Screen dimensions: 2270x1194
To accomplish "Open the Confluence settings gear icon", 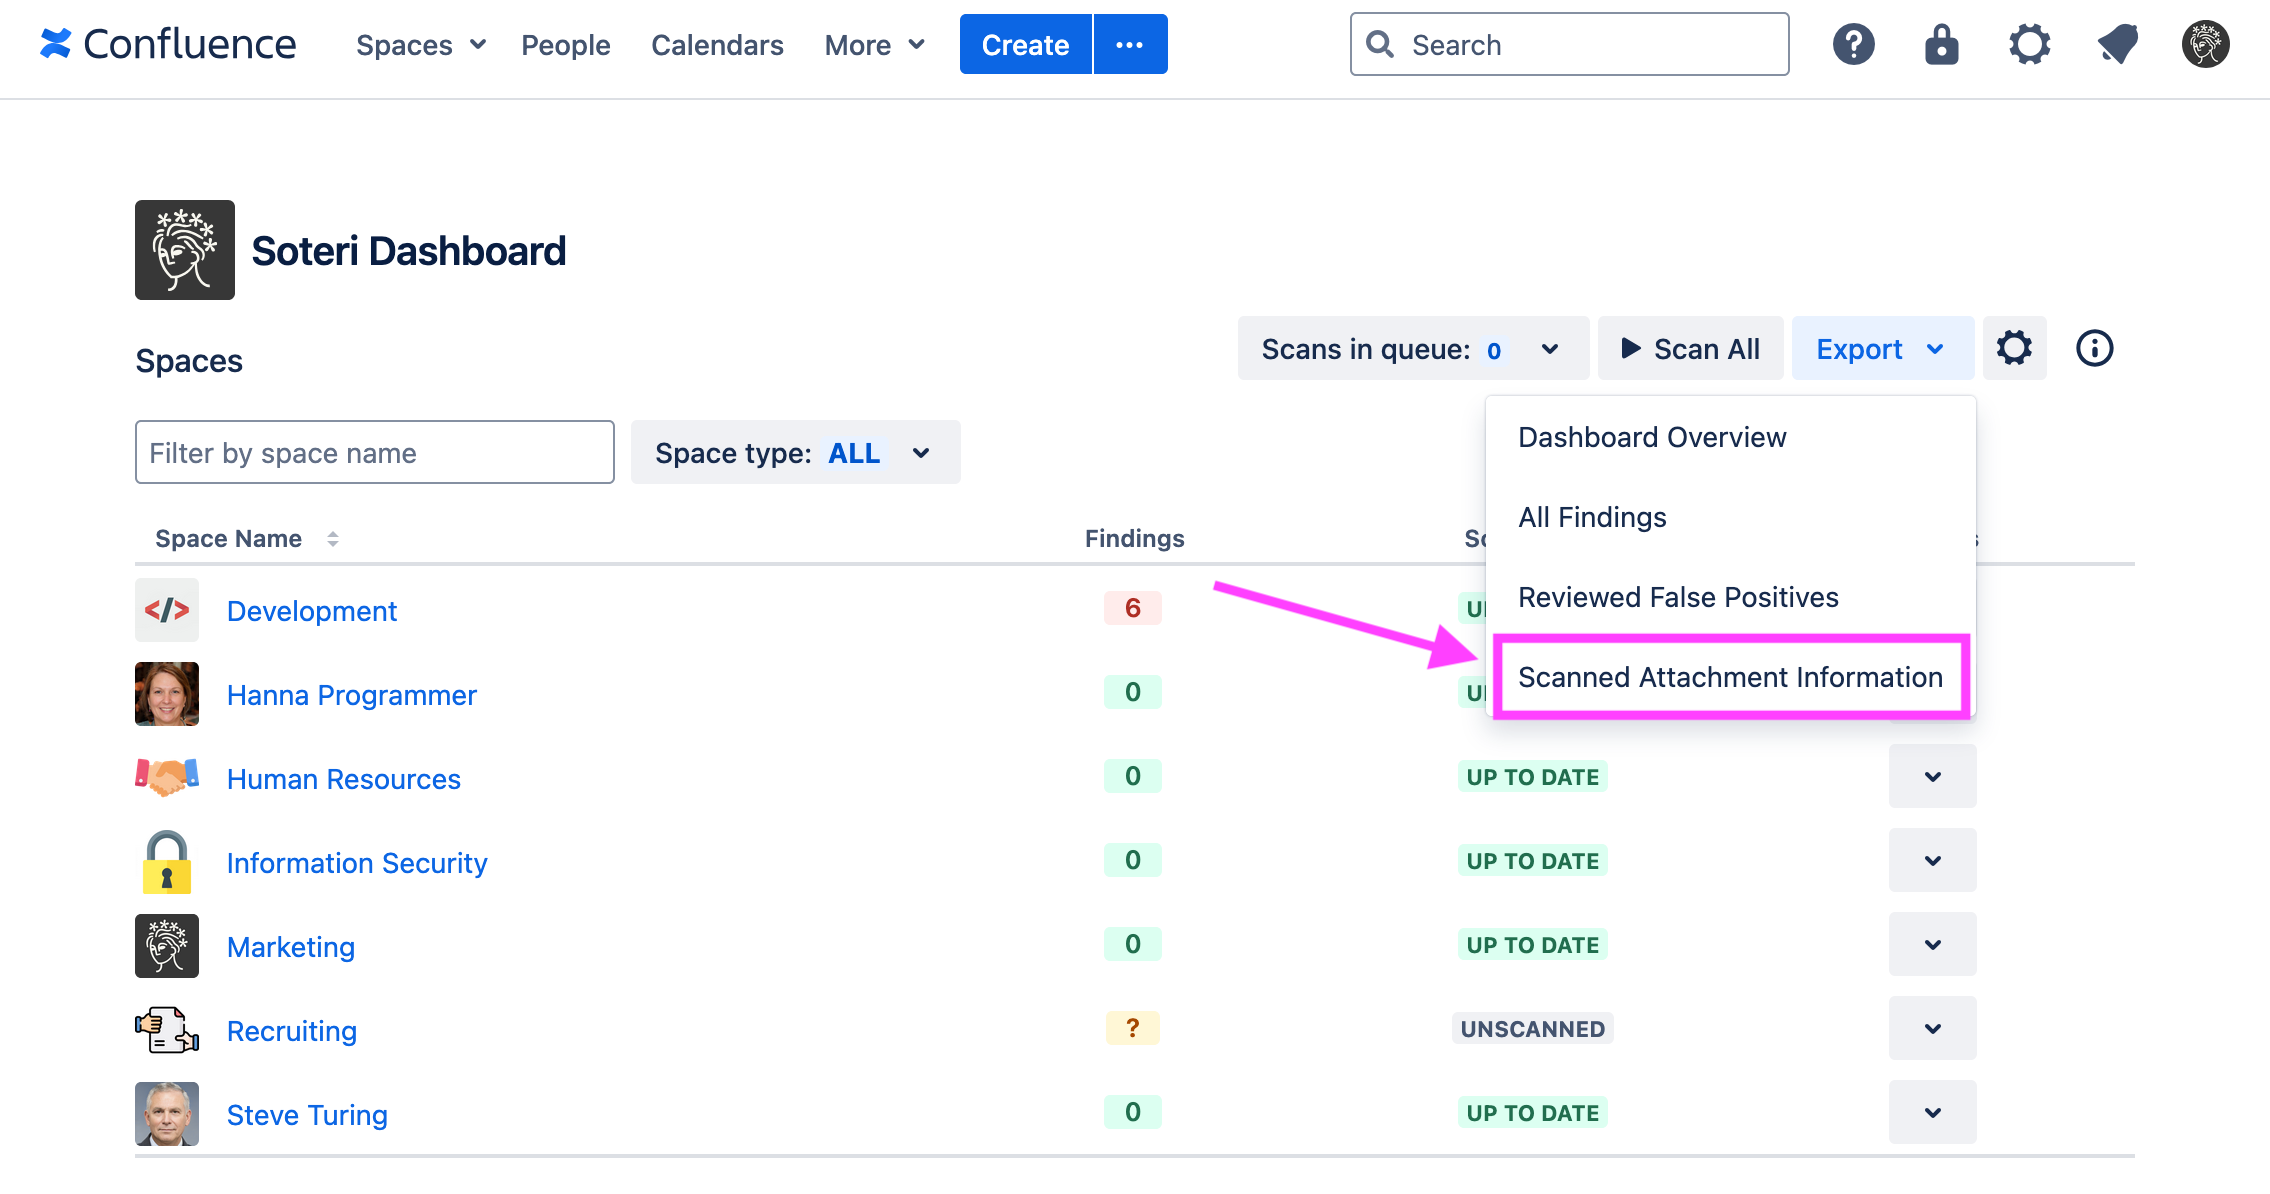I will pos(2029,44).
